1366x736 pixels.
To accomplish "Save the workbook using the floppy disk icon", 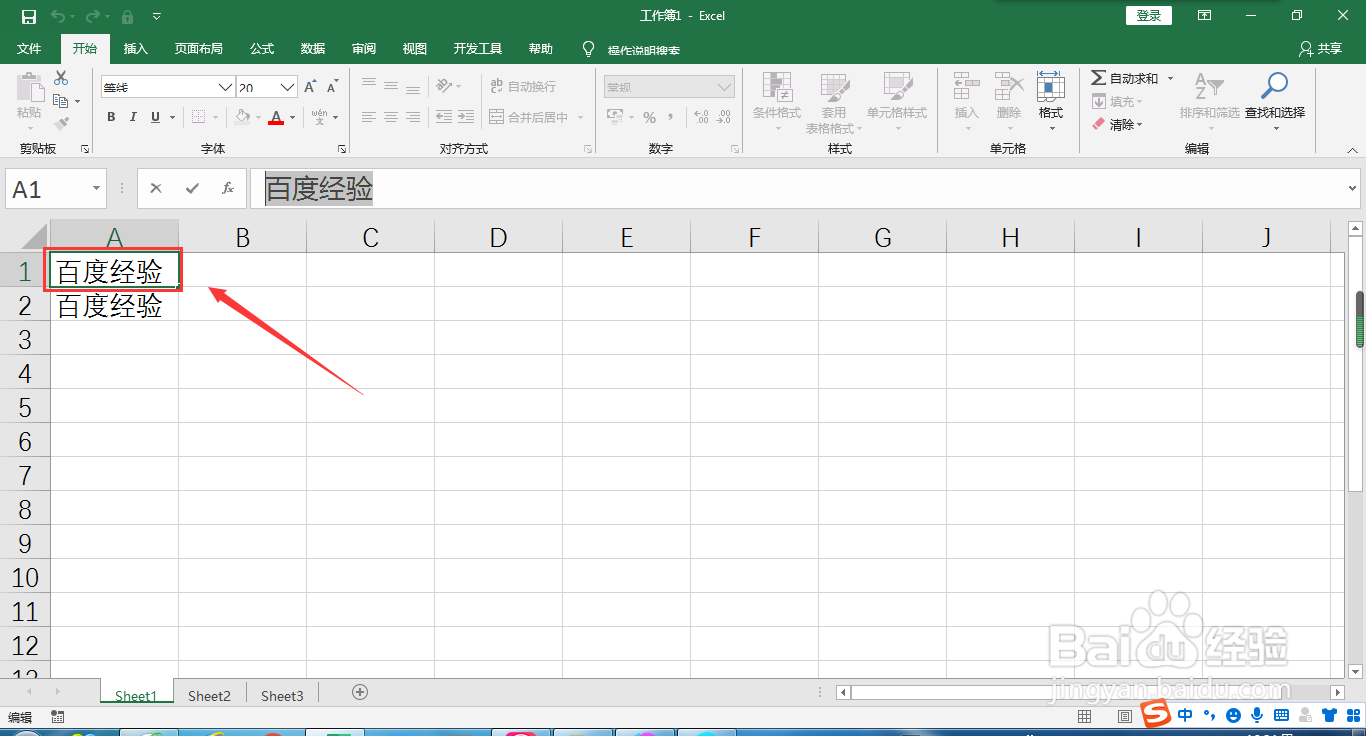I will click(x=29, y=16).
